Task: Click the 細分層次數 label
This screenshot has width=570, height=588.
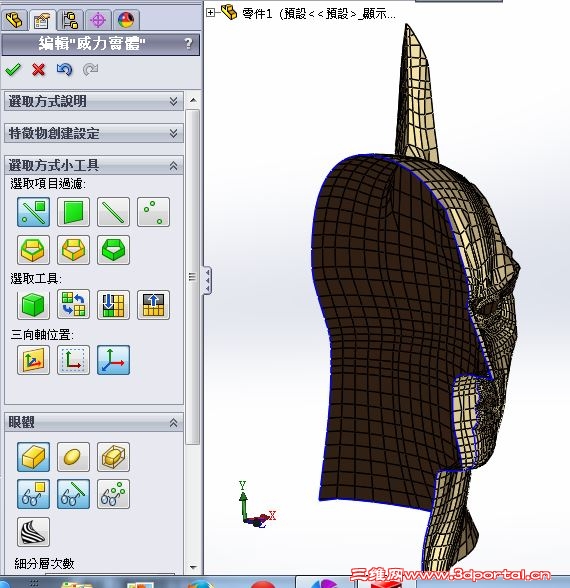Action: (x=44, y=563)
